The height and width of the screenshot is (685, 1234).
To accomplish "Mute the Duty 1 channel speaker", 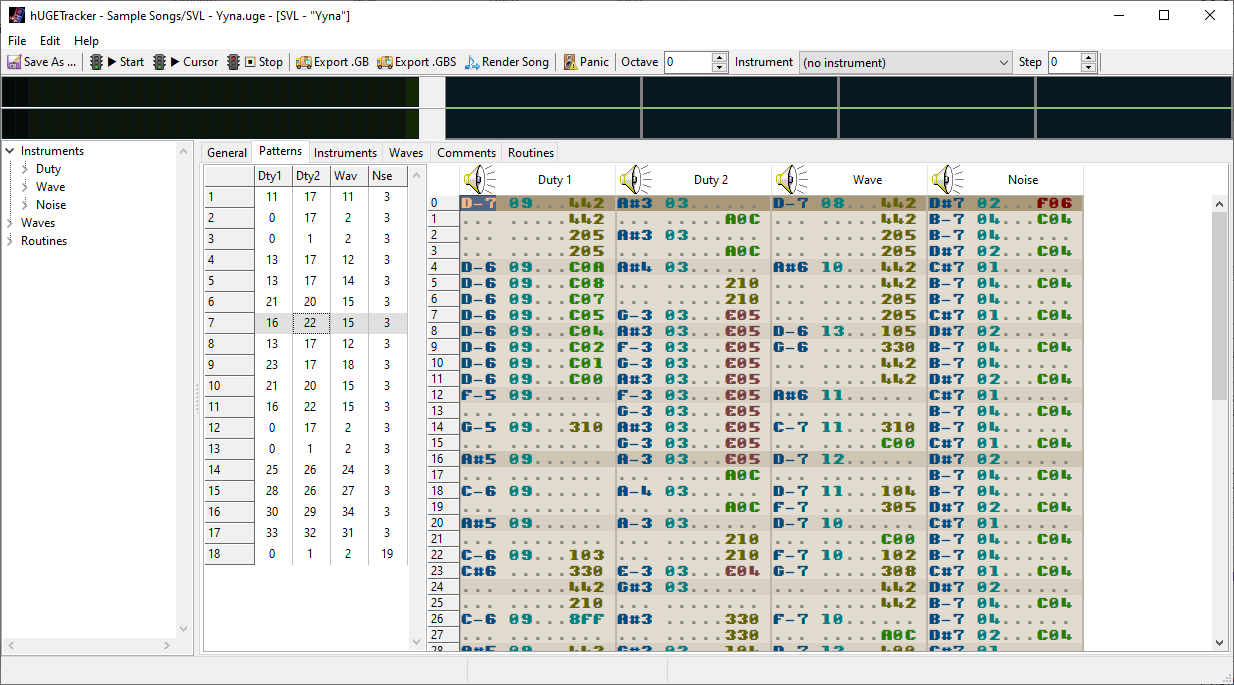I will click(479, 180).
